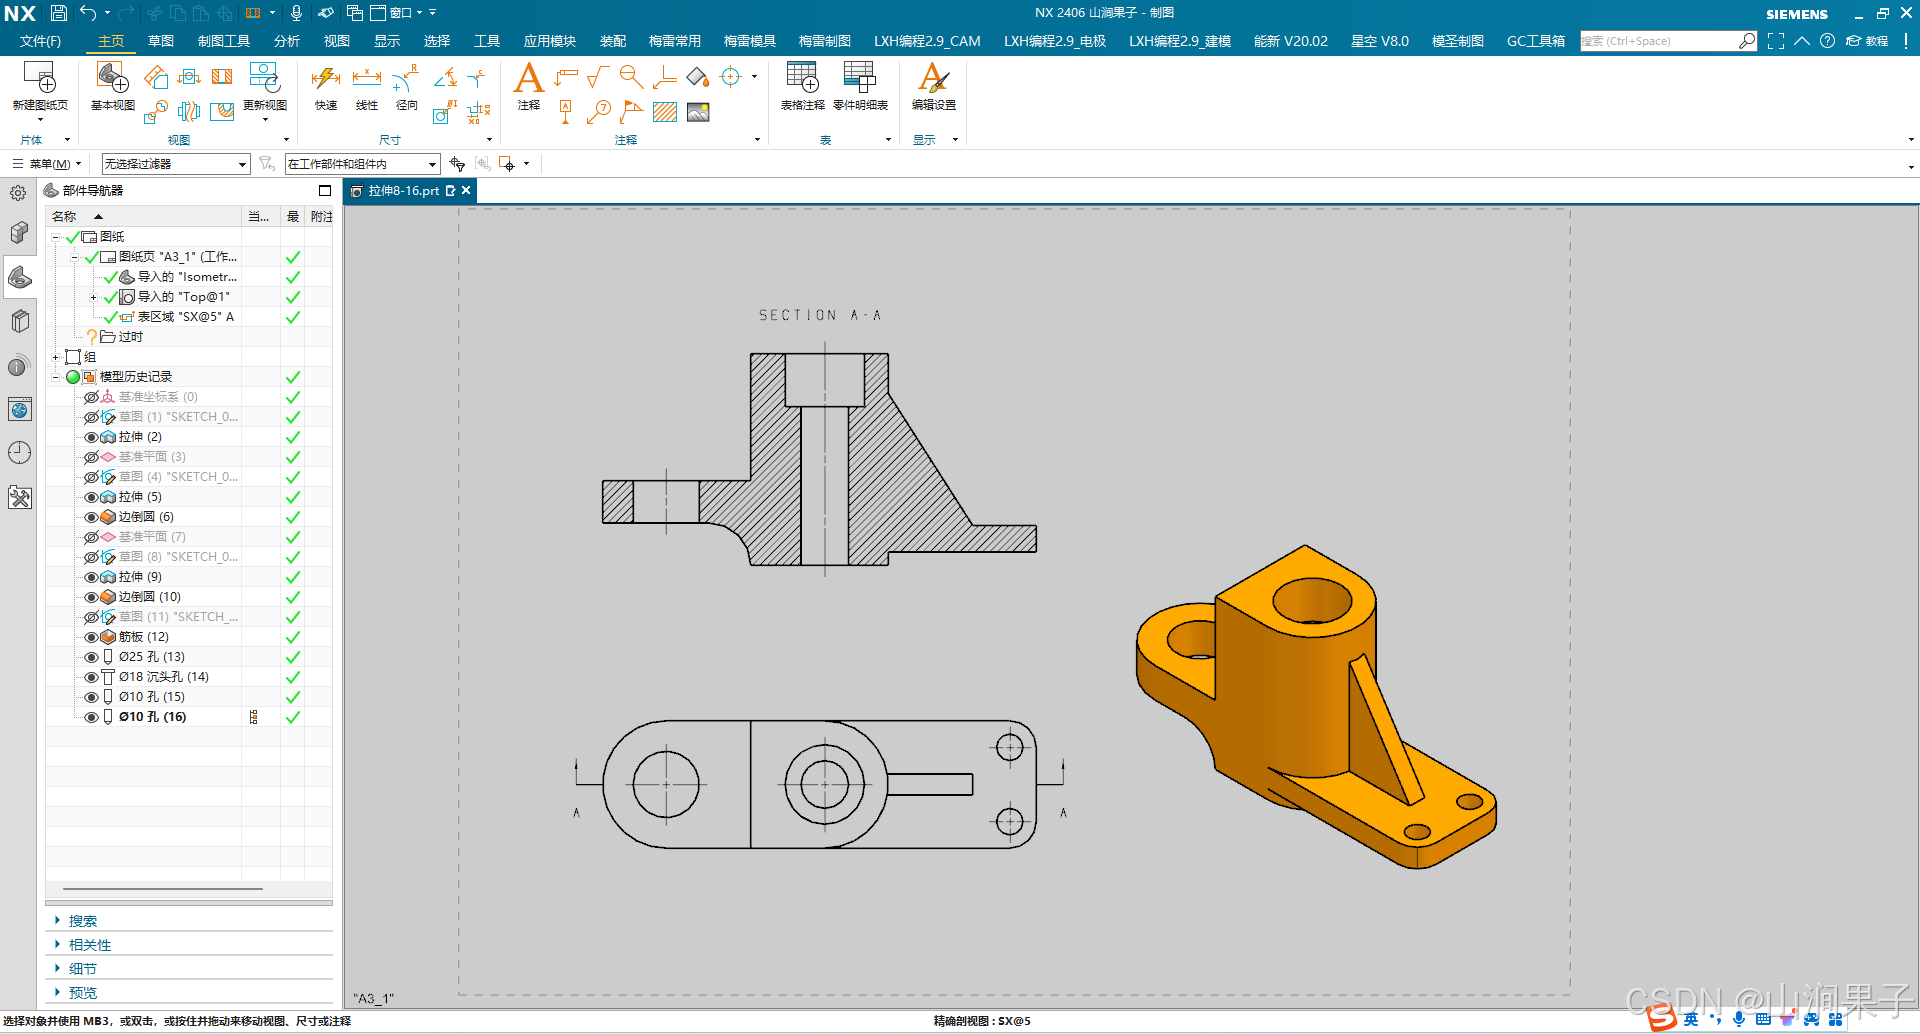Toggle visibility eye of 边倒圆 (6)
The image size is (1920, 1034).
tap(91, 517)
